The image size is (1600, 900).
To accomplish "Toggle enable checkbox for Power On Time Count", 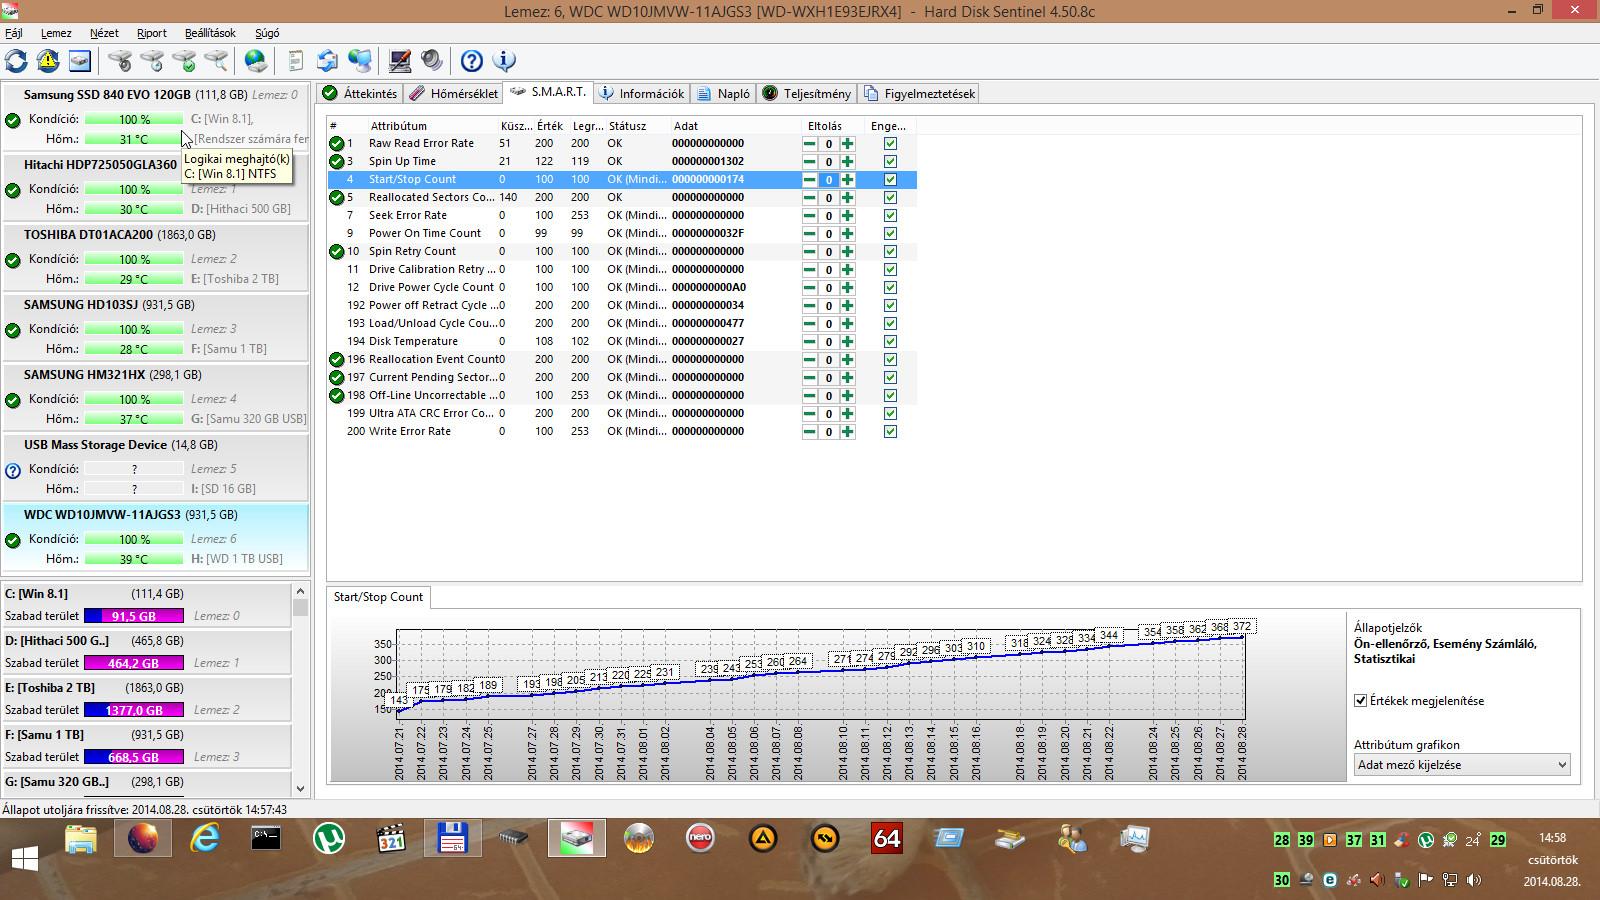I will (x=890, y=233).
